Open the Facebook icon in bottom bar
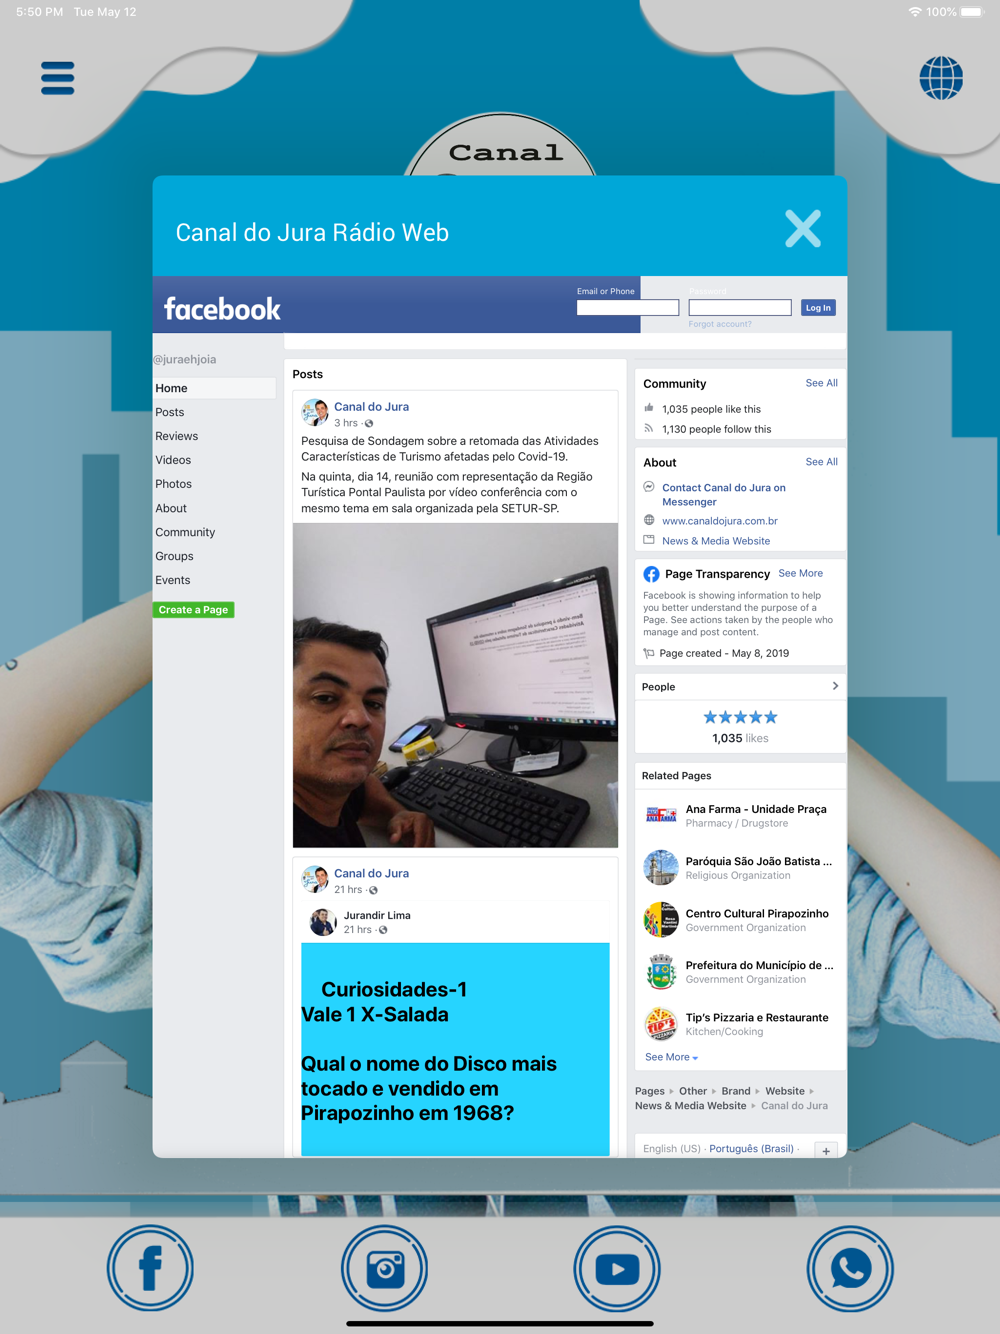The height and width of the screenshot is (1334, 1000). [x=150, y=1269]
